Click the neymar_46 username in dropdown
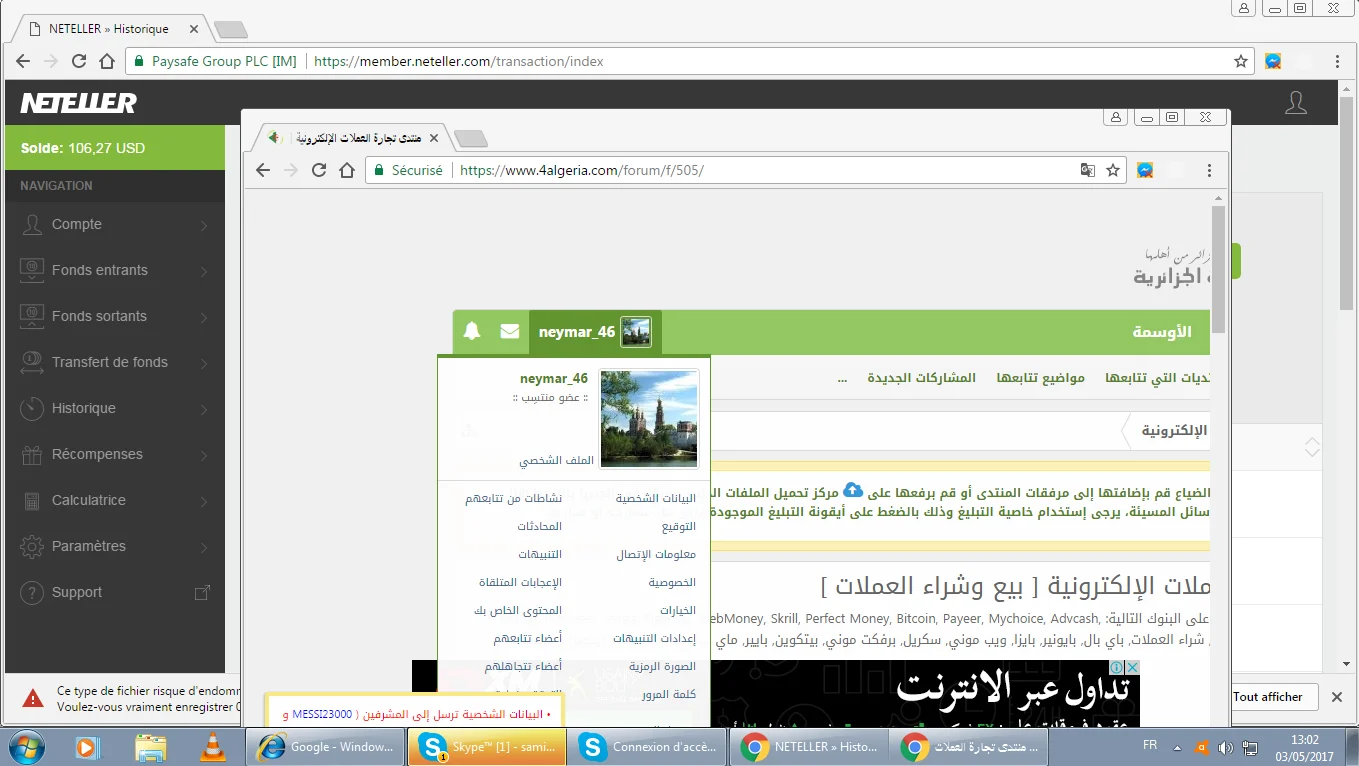1359x766 pixels. 554,379
